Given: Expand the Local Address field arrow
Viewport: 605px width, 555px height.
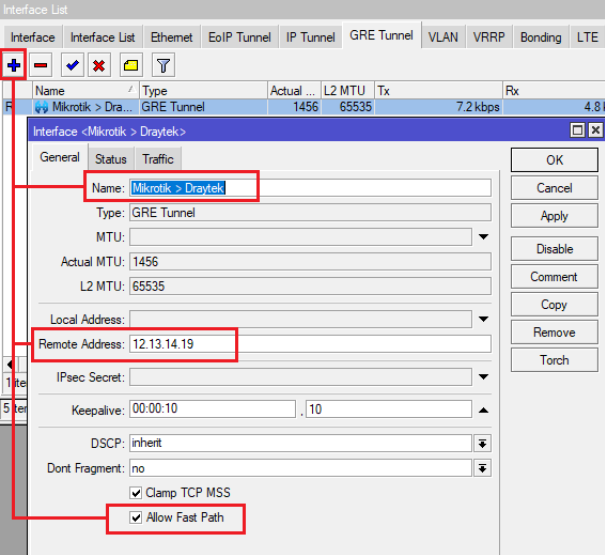Looking at the screenshot, I should pos(483,320).
